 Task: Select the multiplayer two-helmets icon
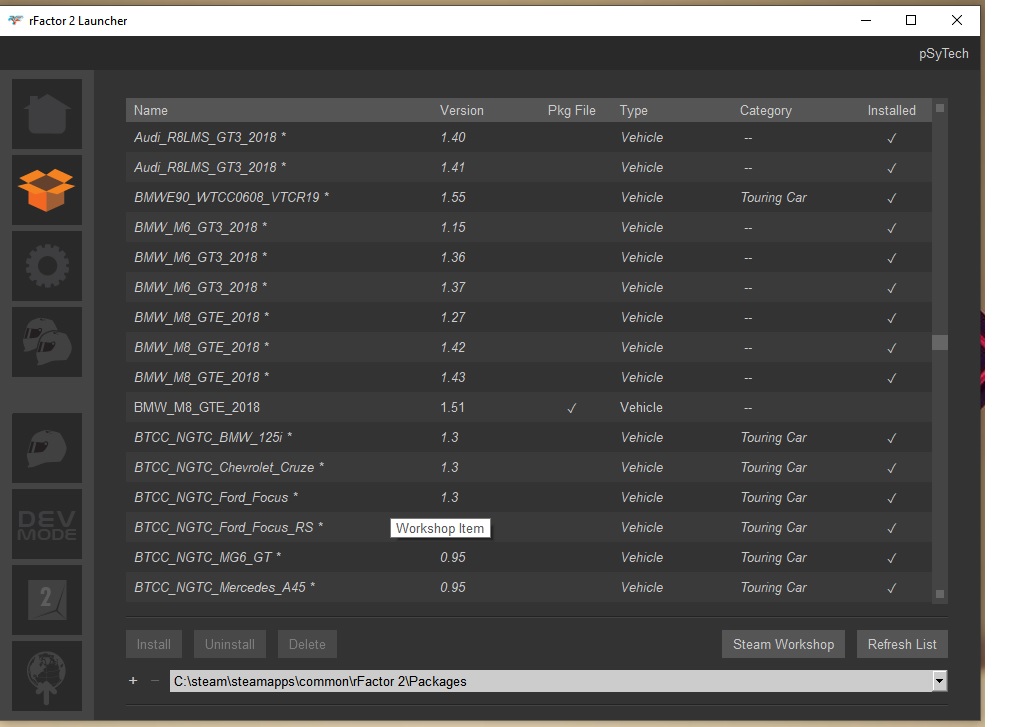(x=47, y=340)
